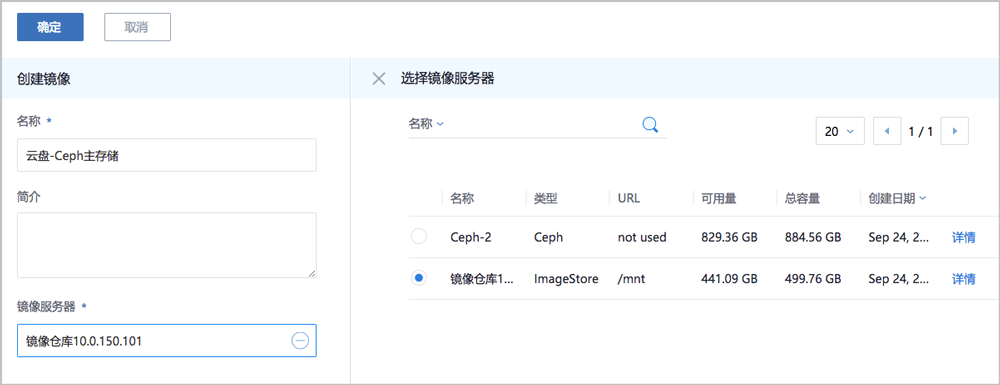Viewport: 1000px width, 385px height.
Task: Click the Ceph-2 name cell
Action: tap(471, 238)
